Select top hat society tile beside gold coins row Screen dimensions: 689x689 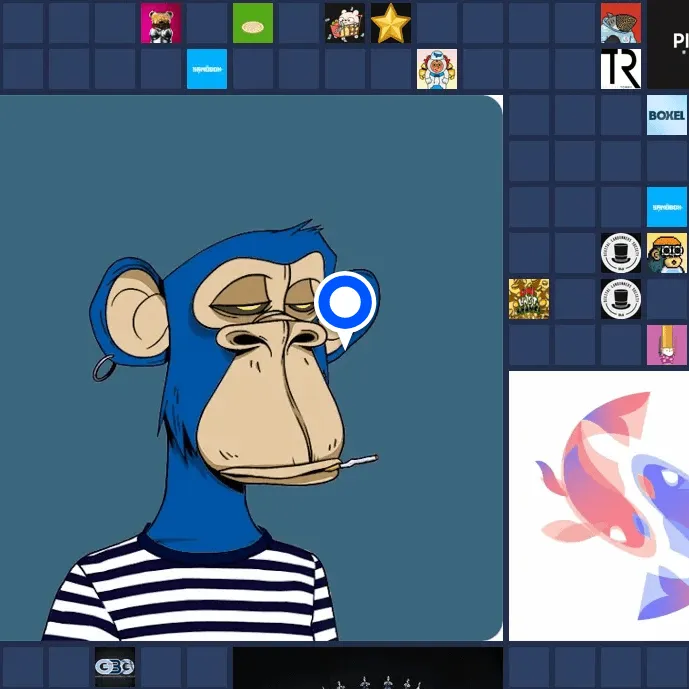click(x=621, y=299)
